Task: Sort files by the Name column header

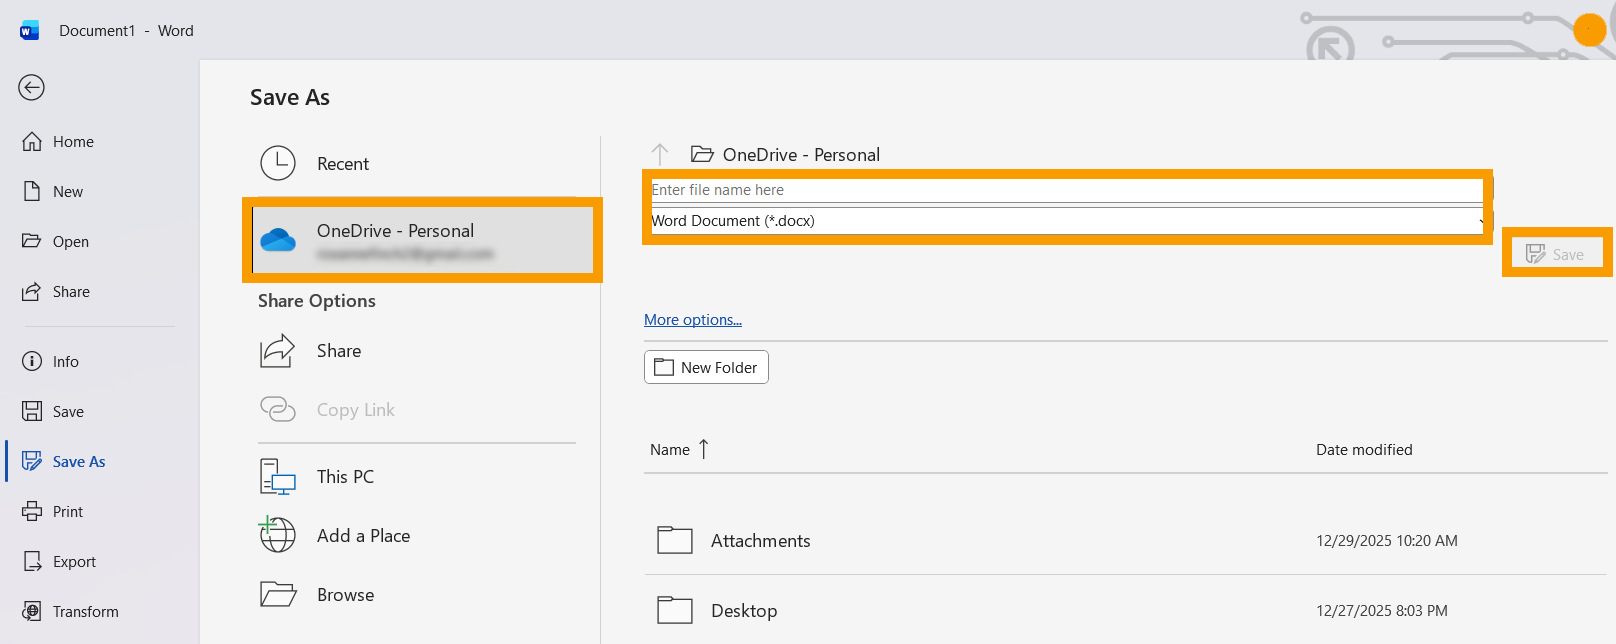Action: 670,450
